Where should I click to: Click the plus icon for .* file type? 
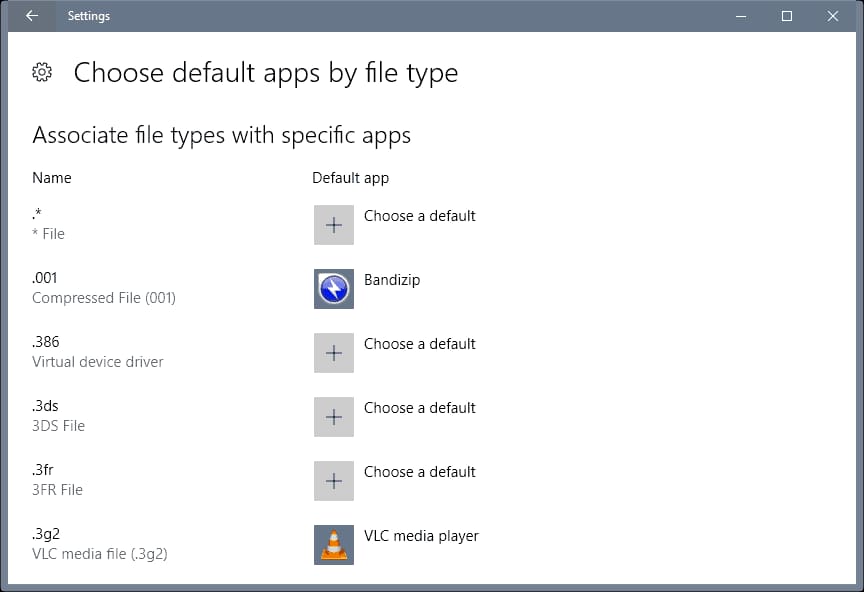[333, 225]
